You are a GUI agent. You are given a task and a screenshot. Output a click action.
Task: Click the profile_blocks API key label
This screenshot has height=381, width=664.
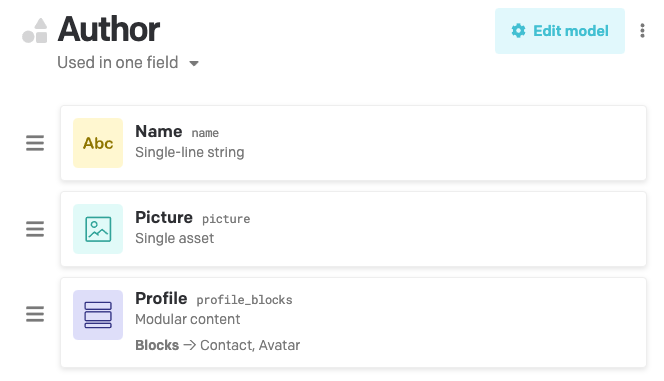(x=244, y=300)
